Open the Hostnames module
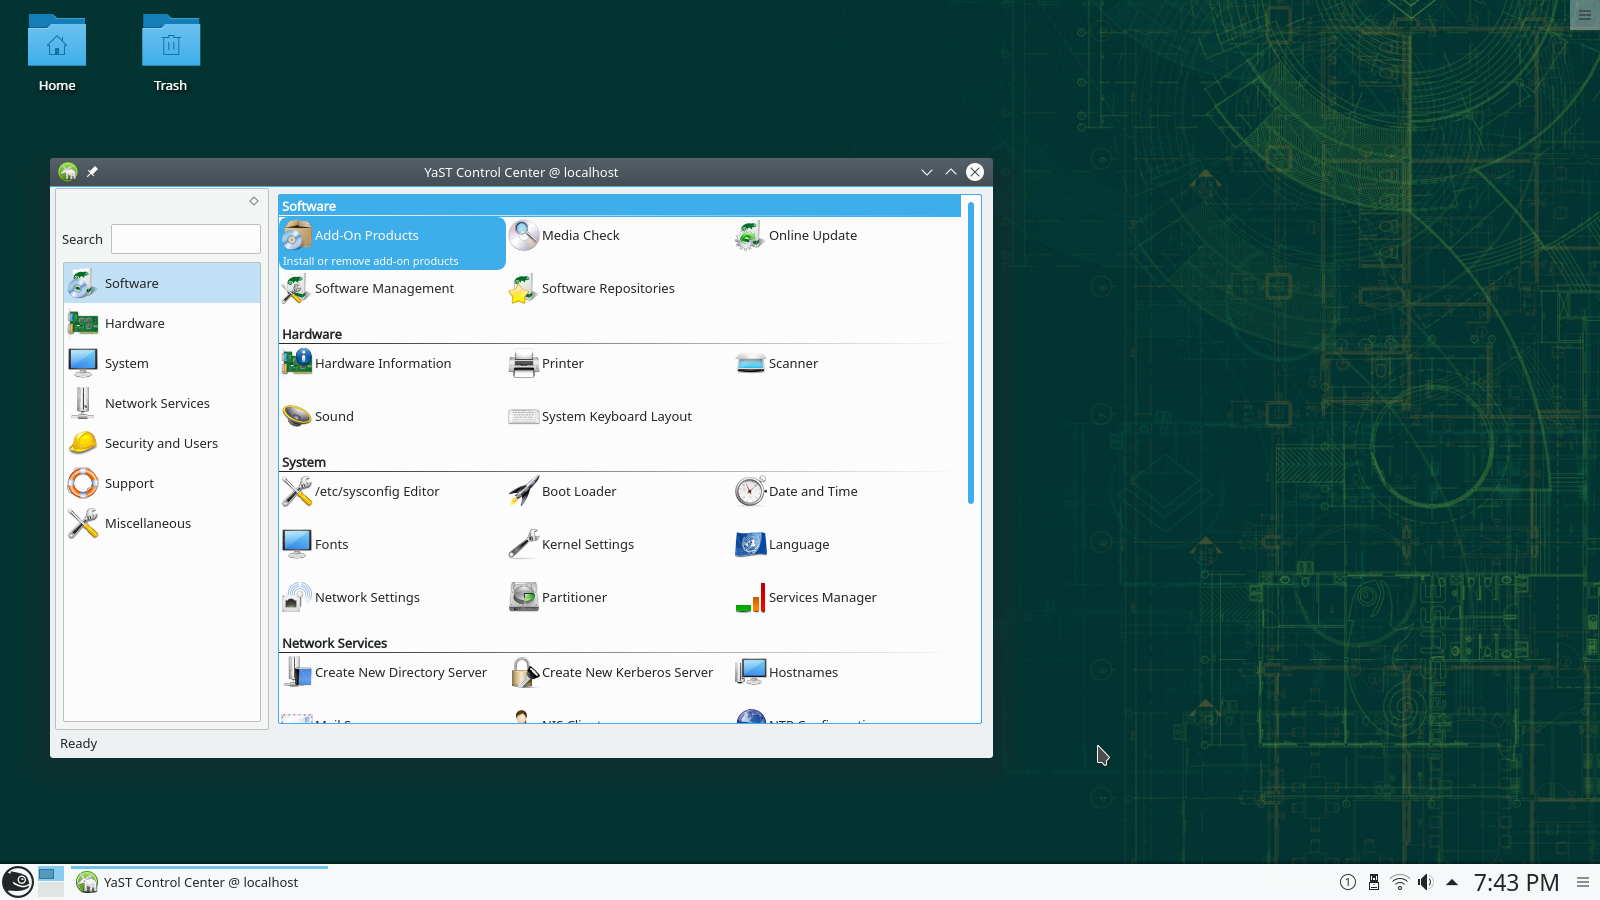Screen dimensions: 1600x900 click(787, 673)
